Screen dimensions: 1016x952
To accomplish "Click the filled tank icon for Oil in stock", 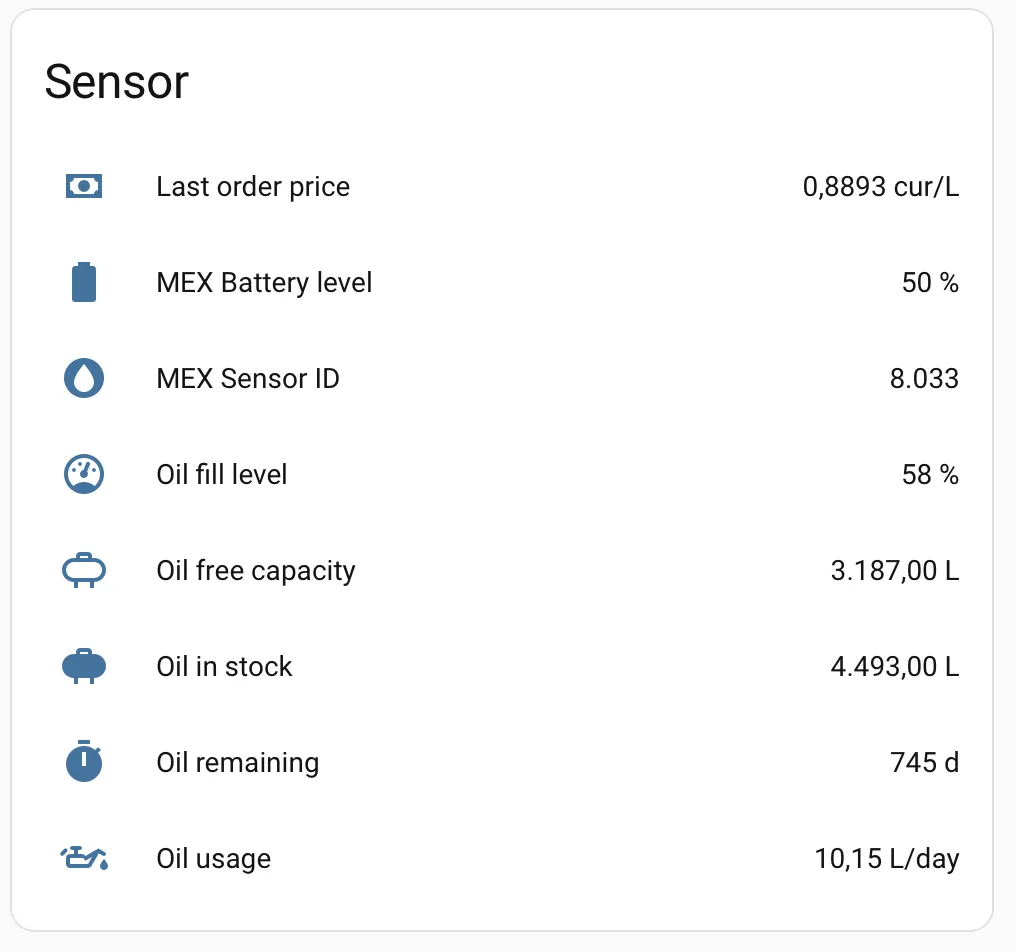I will (84, 666).
